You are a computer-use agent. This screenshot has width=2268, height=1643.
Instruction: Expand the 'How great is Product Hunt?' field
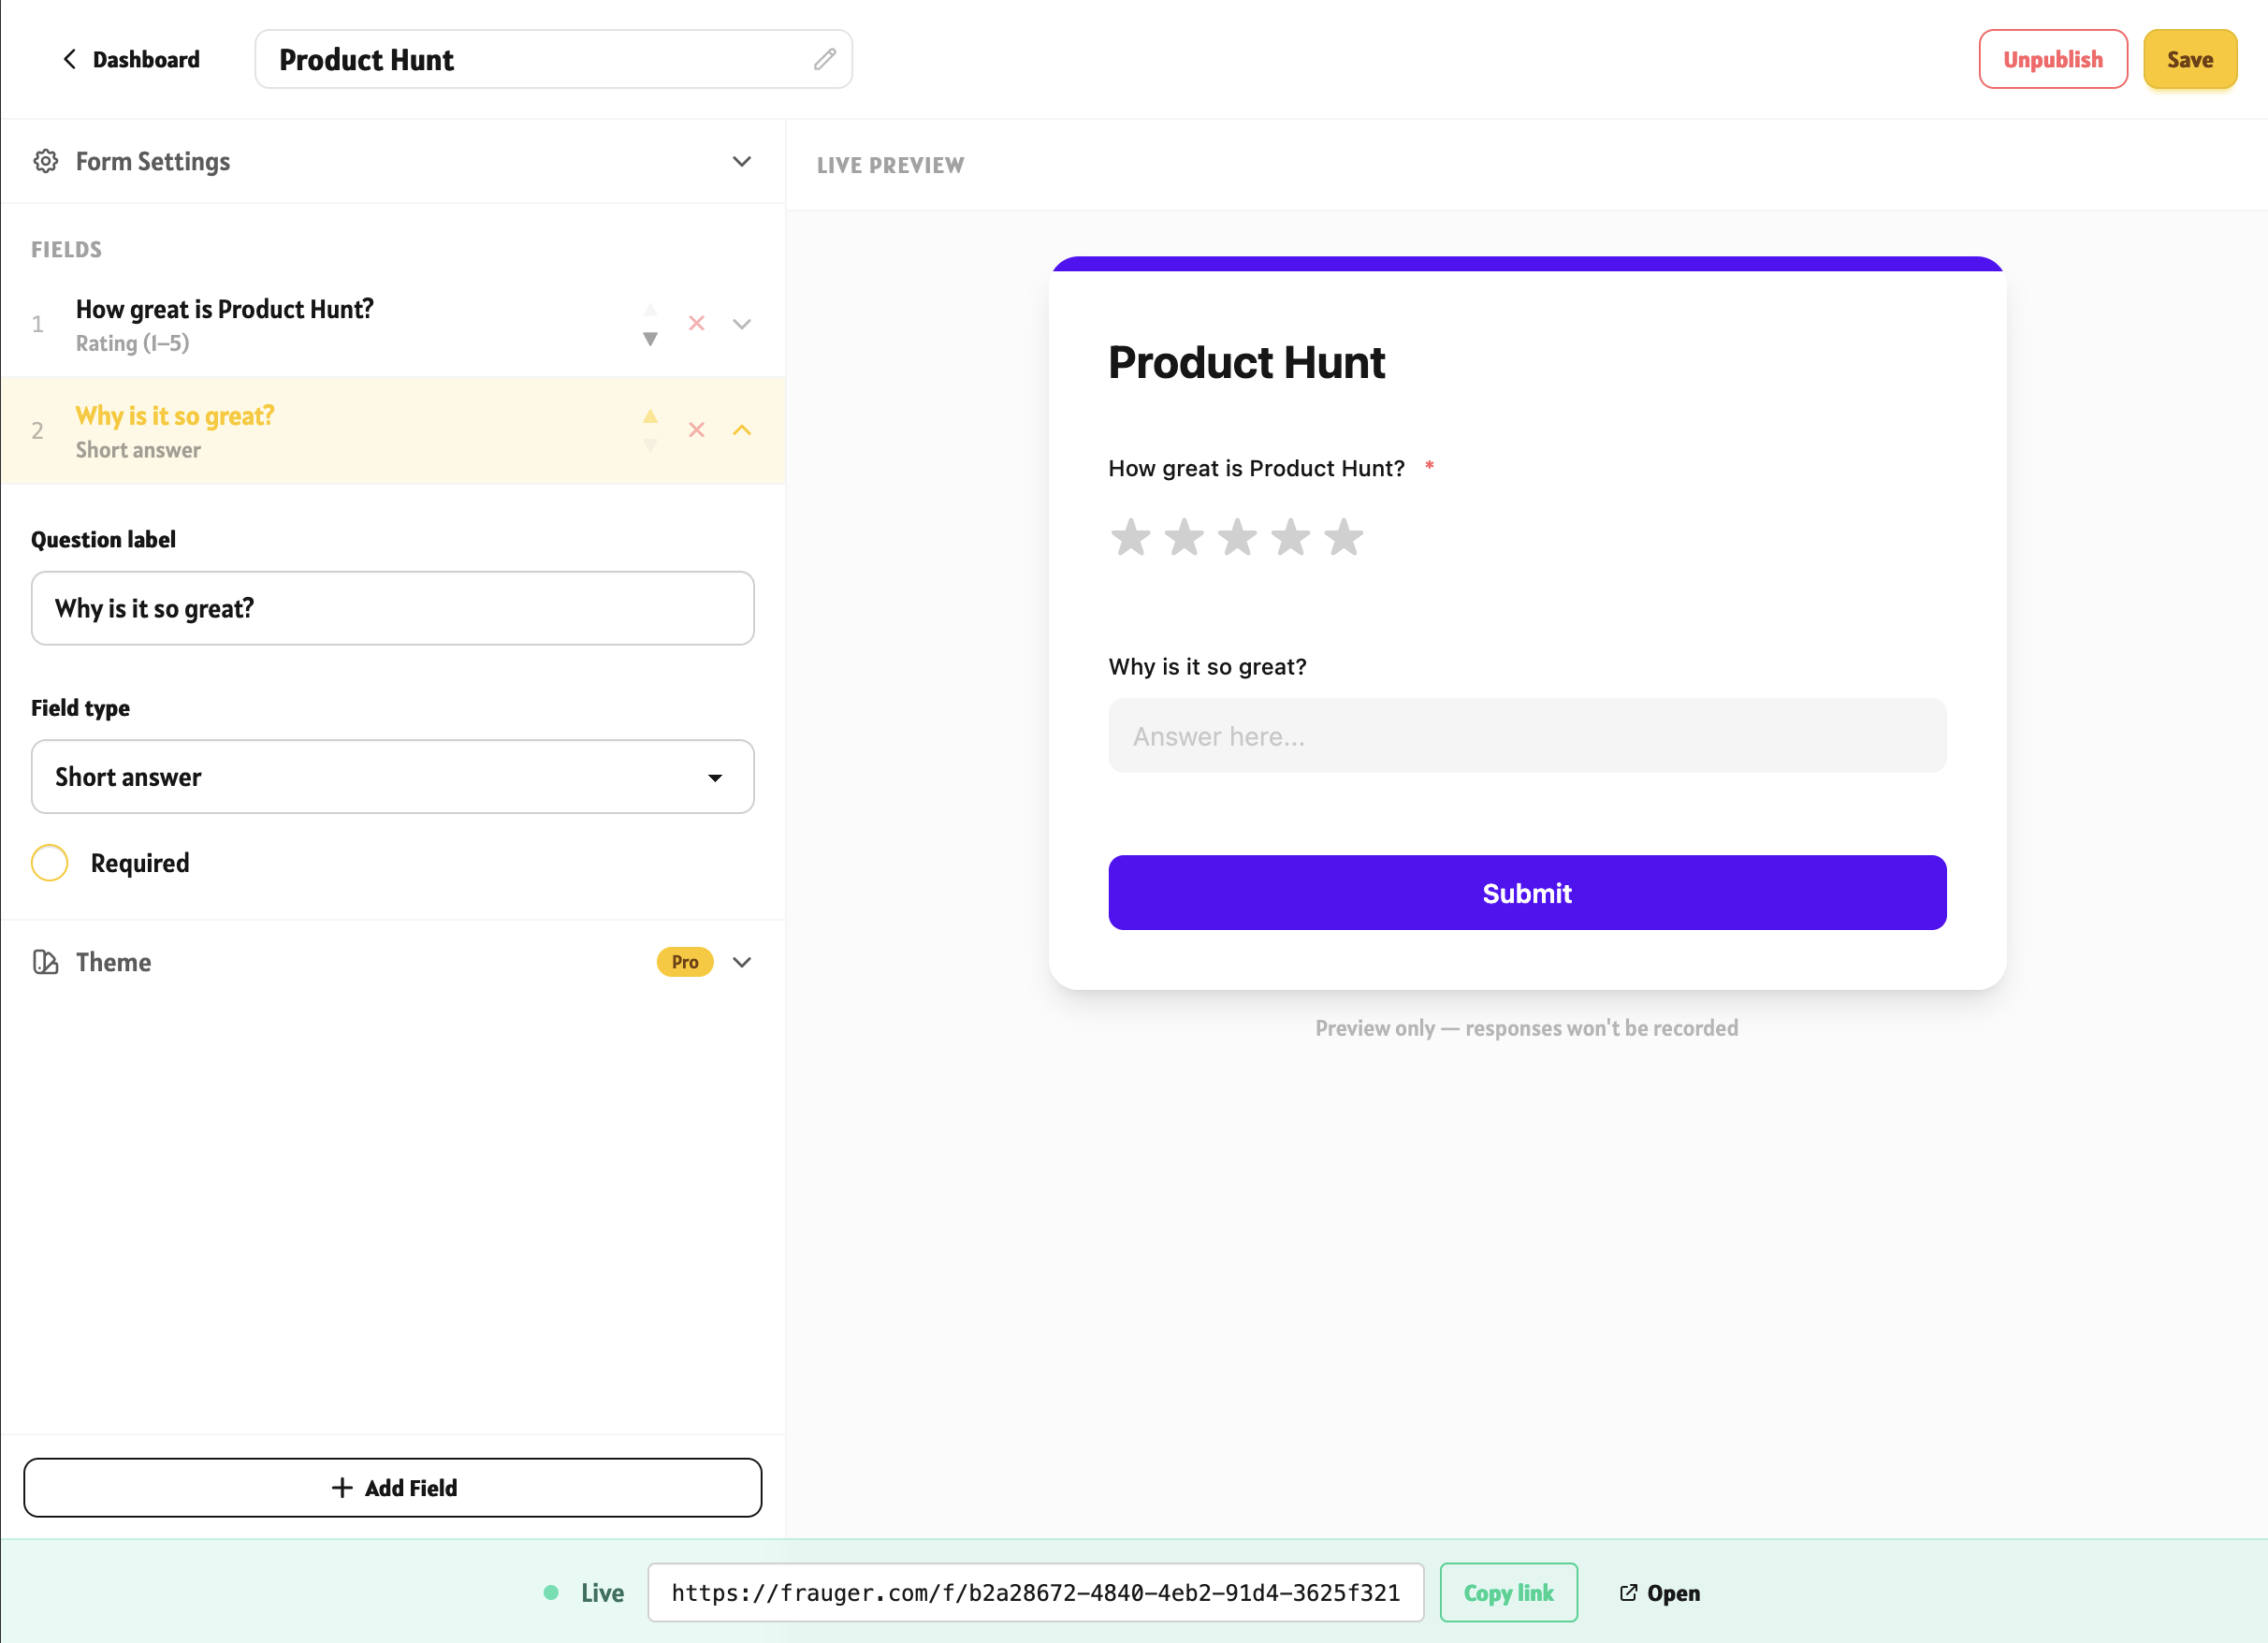click(x=742, y=324)
